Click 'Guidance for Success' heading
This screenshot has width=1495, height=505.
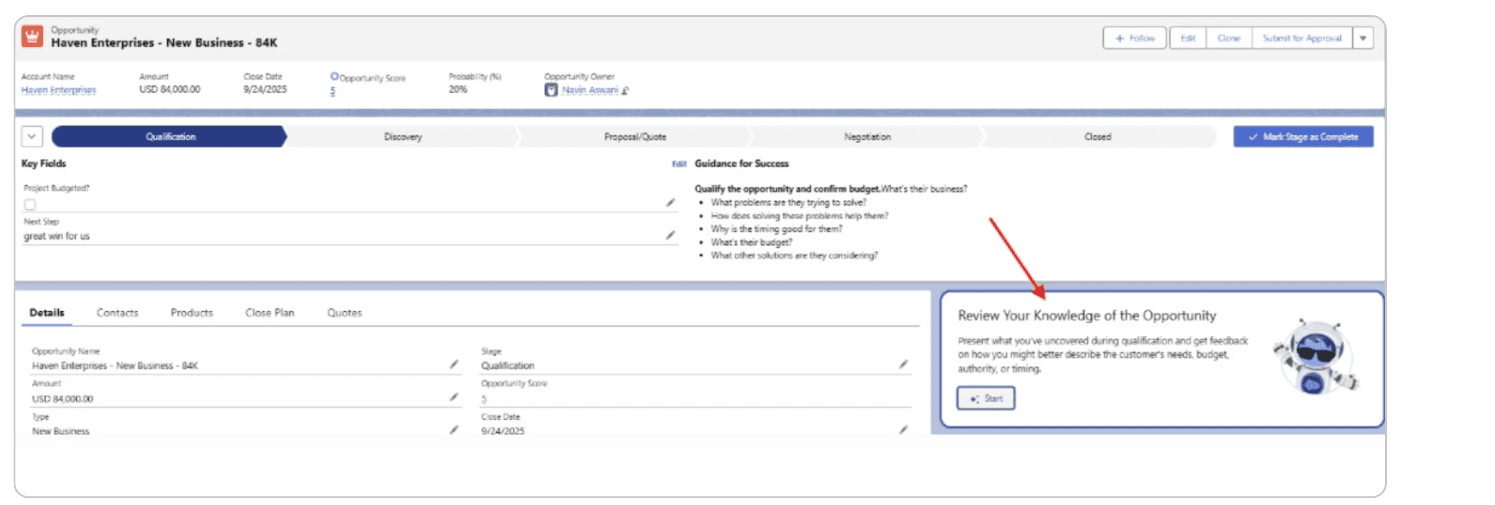pos(742,164)
